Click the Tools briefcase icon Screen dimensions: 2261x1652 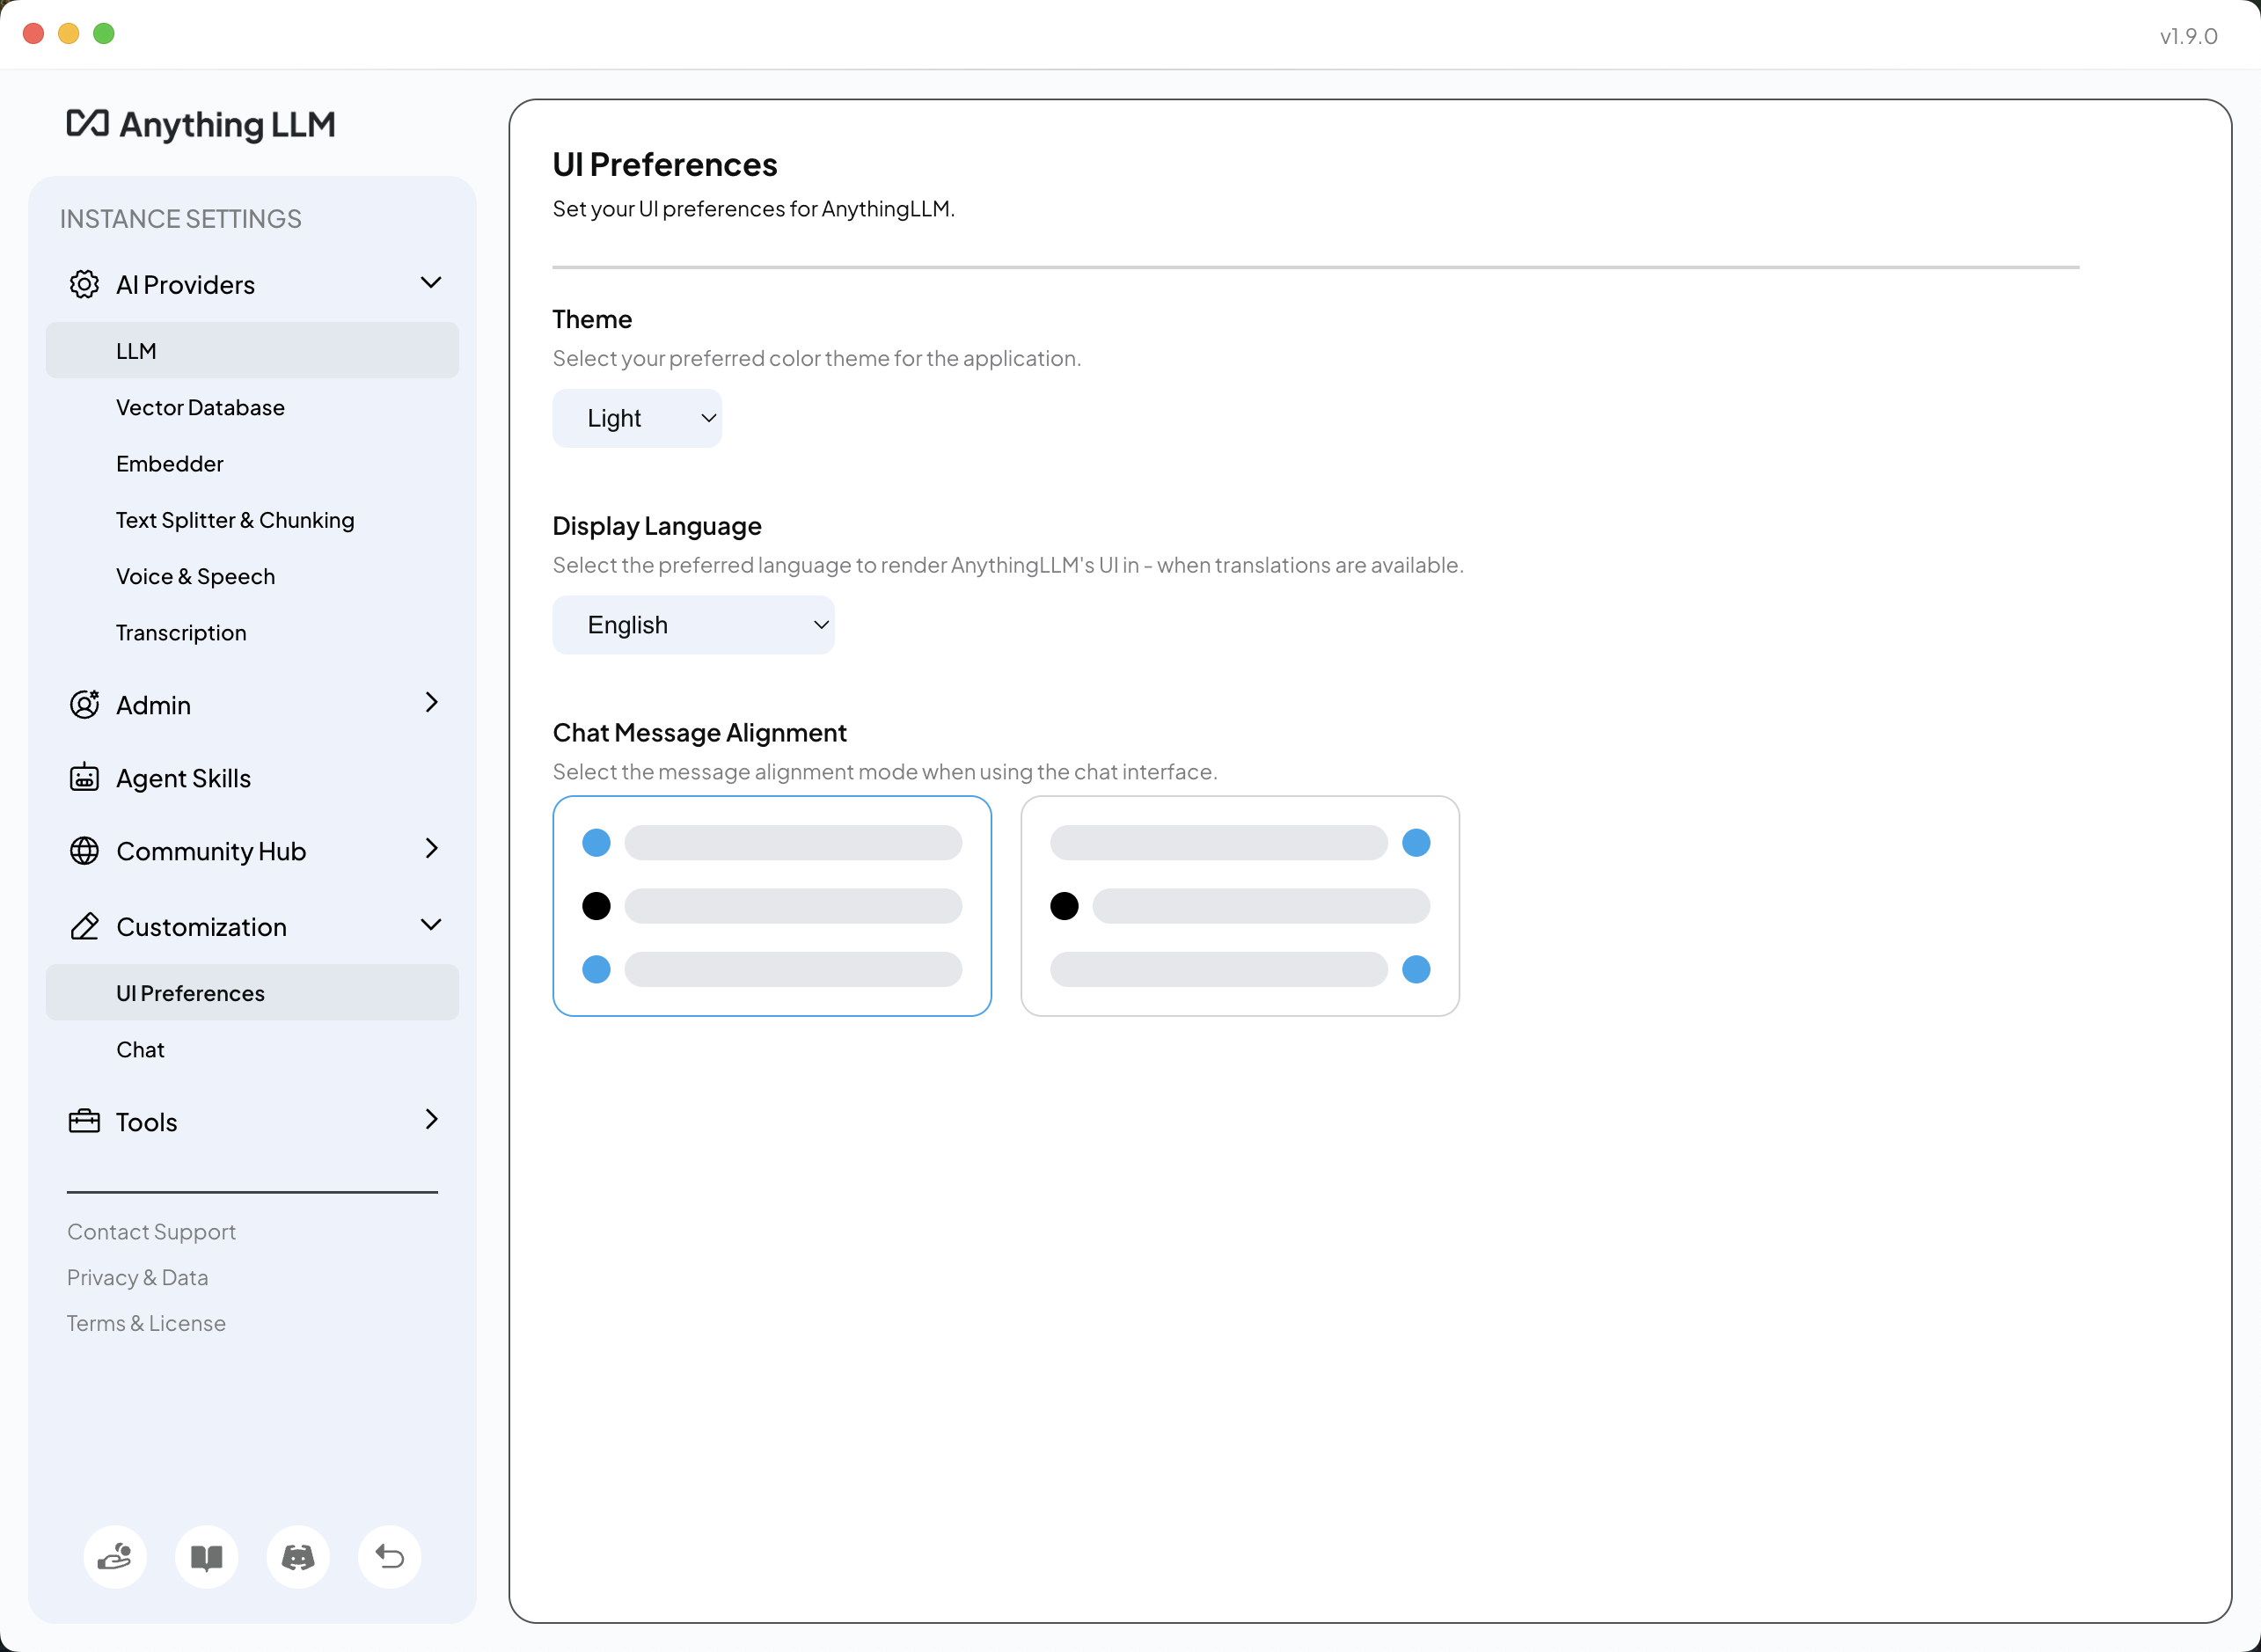84,1121
